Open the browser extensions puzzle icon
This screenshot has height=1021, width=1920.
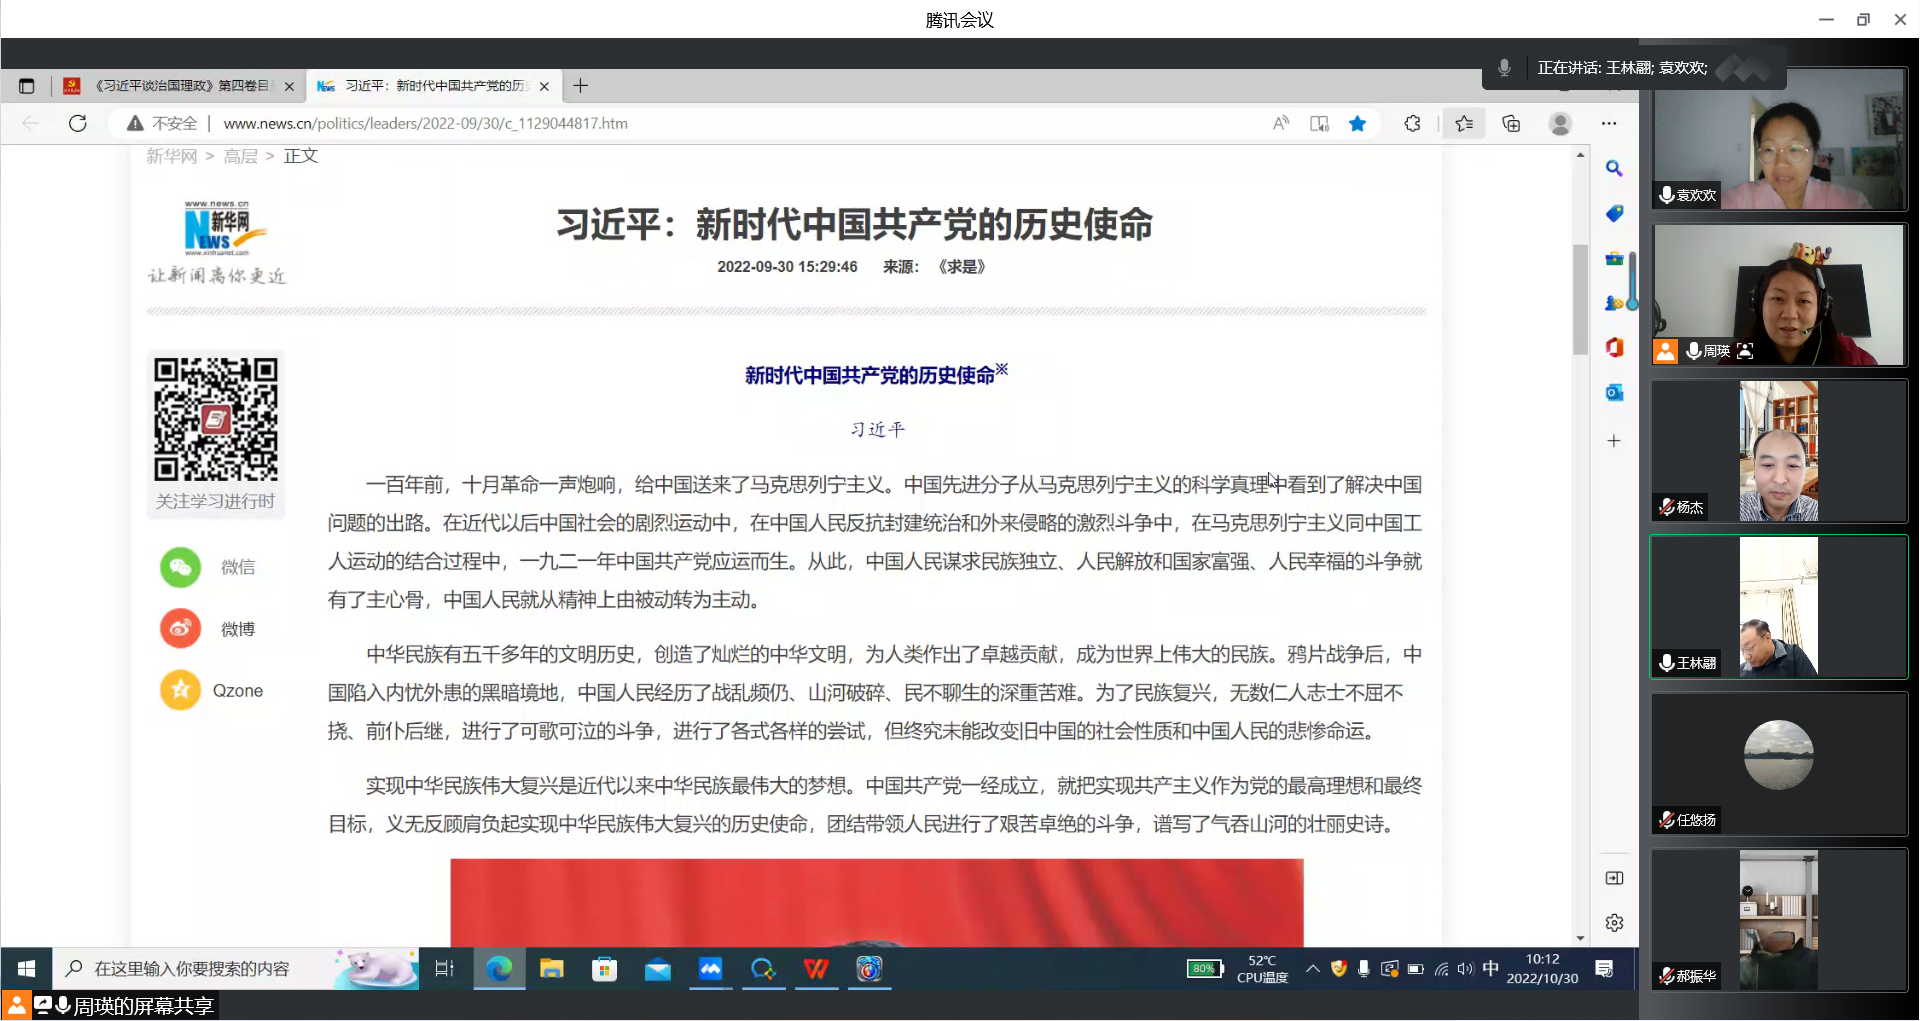pyautogui.click(x=1412, y=123)
